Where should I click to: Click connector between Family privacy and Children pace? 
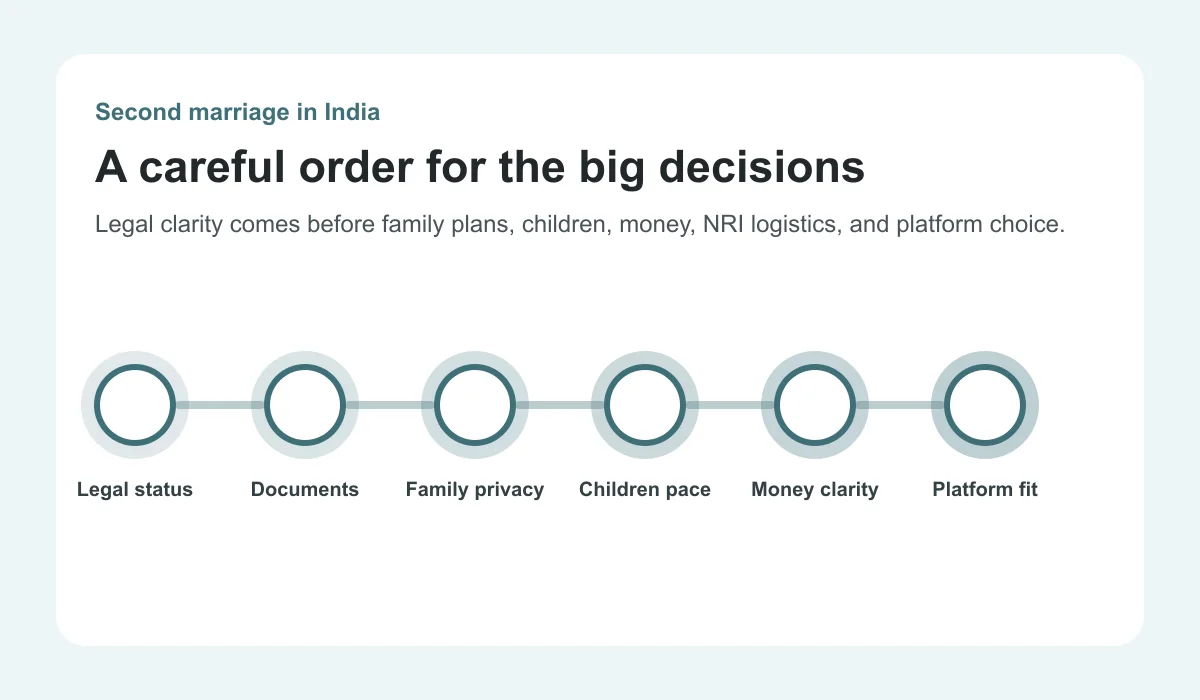point(560,405)
